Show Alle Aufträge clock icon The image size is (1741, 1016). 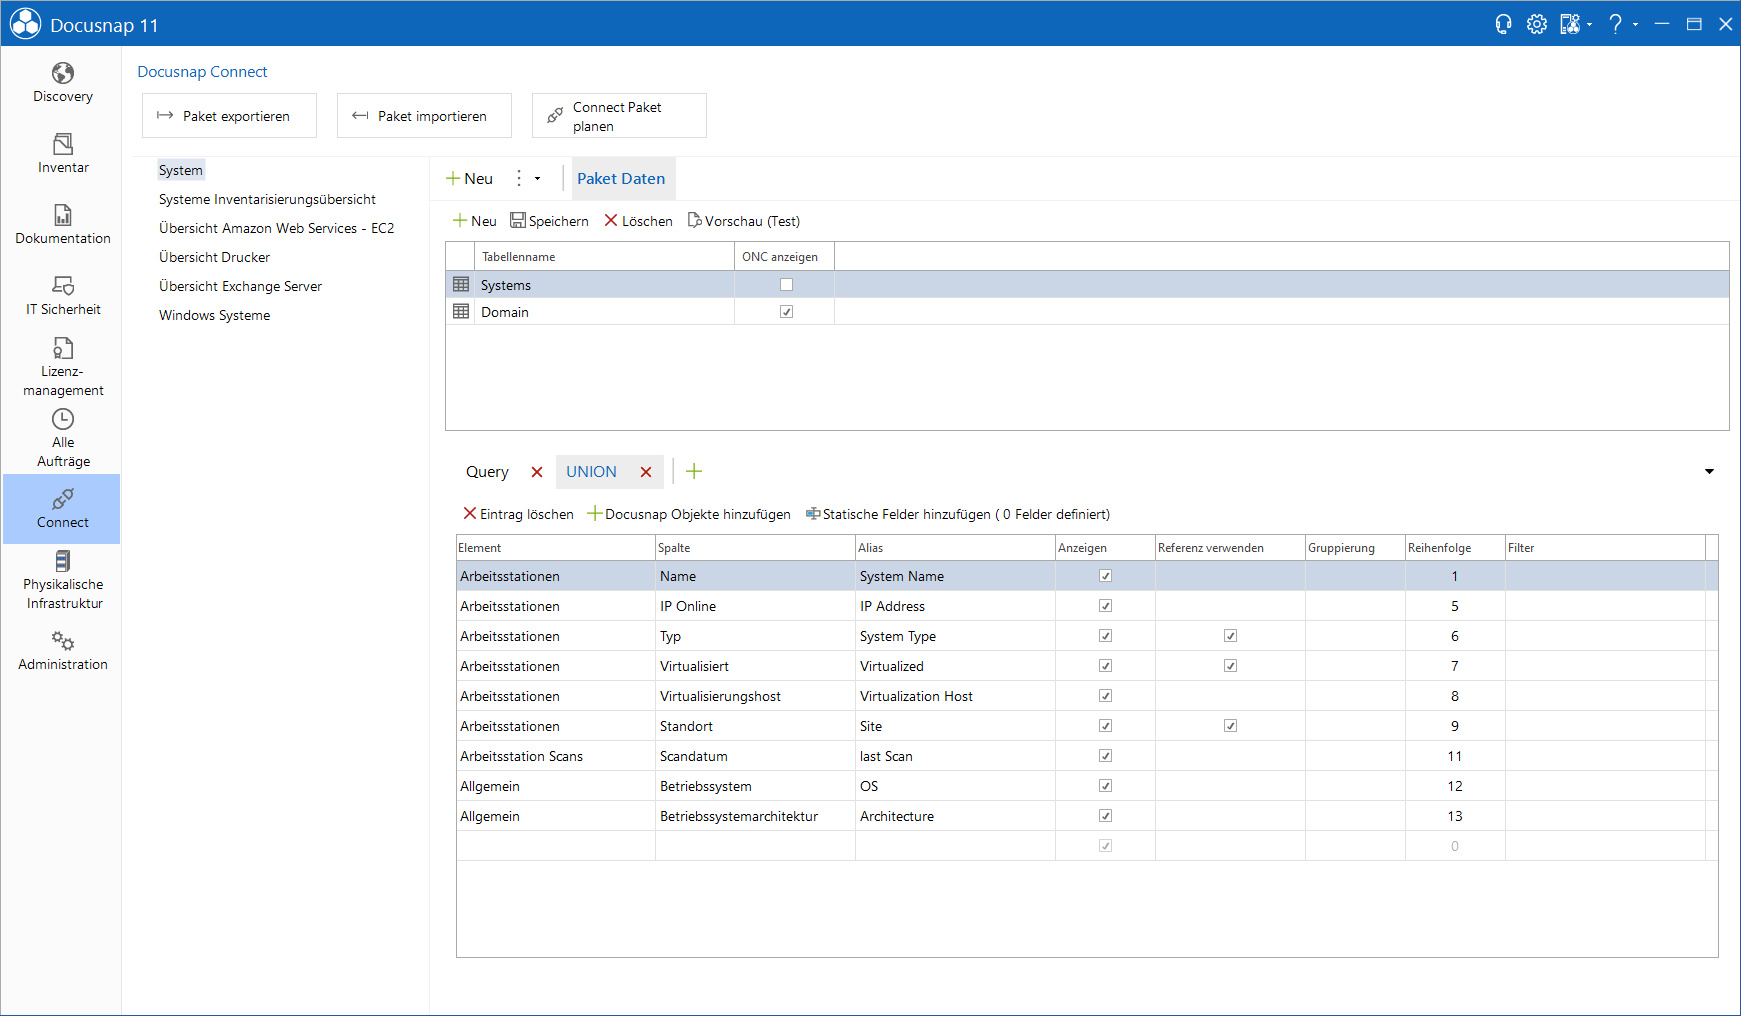click(62, 419)
